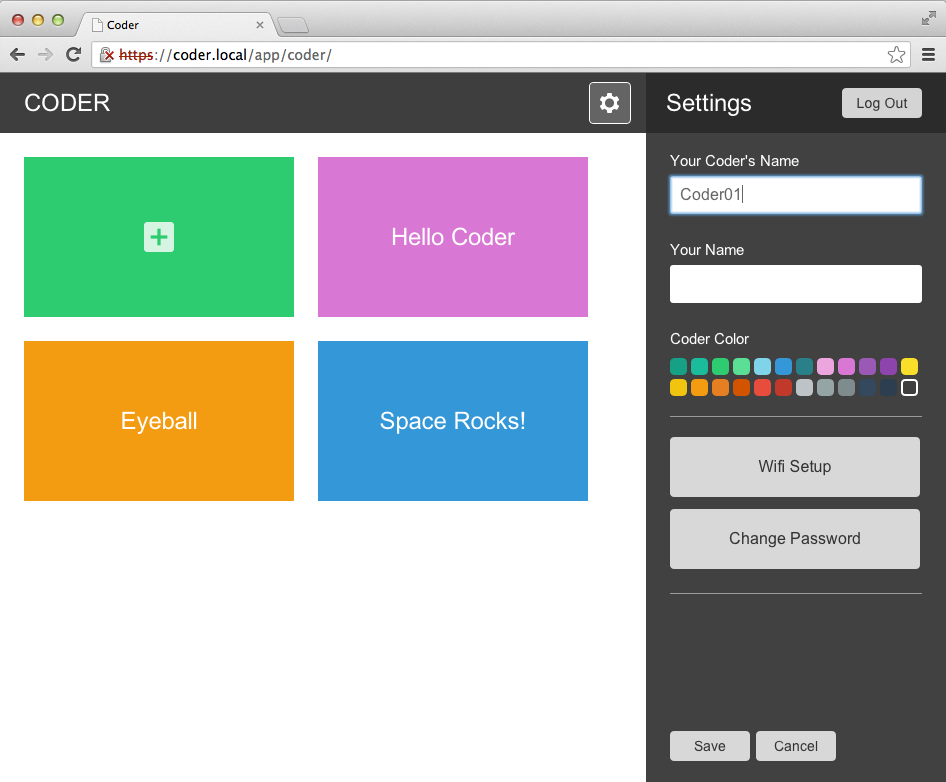The image size is (946, 782).
Task: Click the empty Your Name field
Action: [x=795, y=284]
